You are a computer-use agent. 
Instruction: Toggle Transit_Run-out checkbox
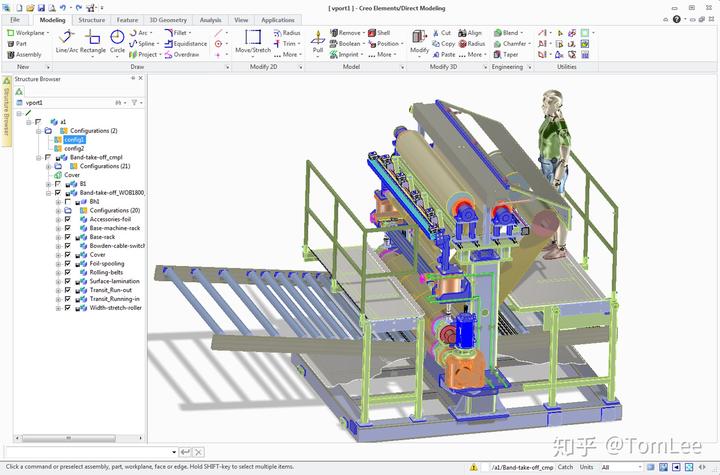(68, 290)
